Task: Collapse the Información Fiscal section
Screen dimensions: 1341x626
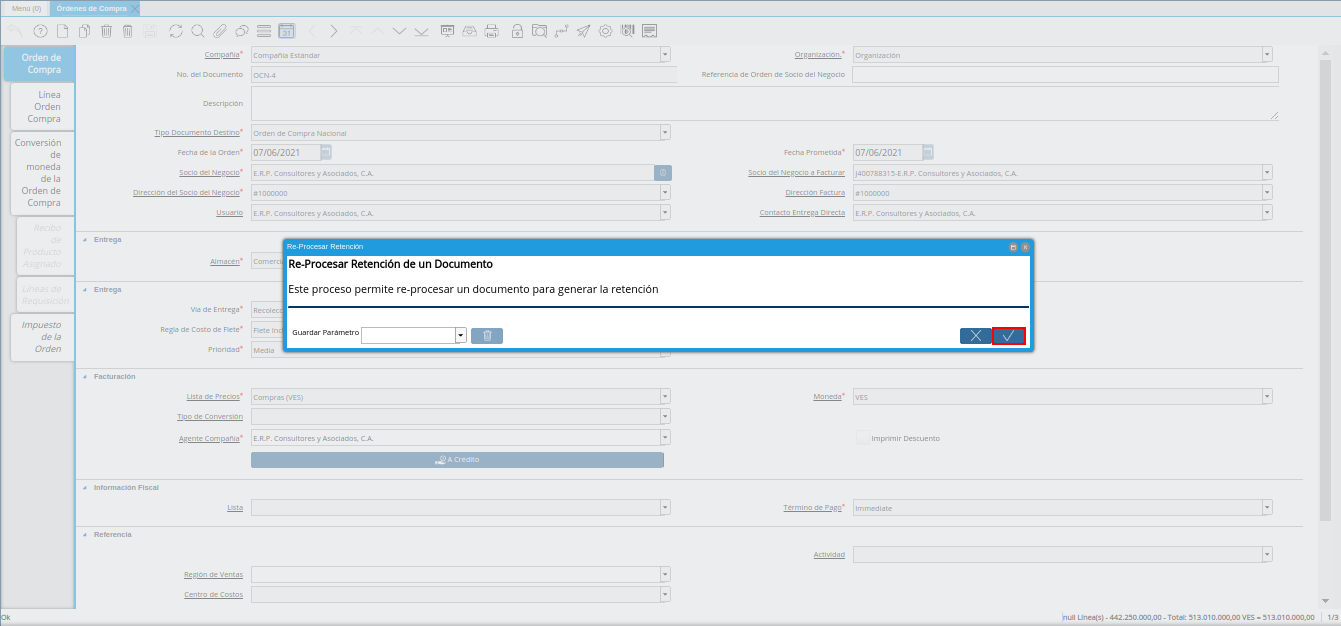Action: [x=84, y=487]
